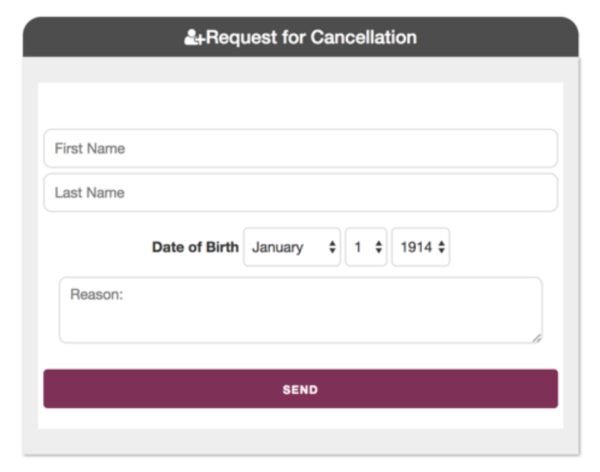Submit the form with the SEND button

pos(300,389)
